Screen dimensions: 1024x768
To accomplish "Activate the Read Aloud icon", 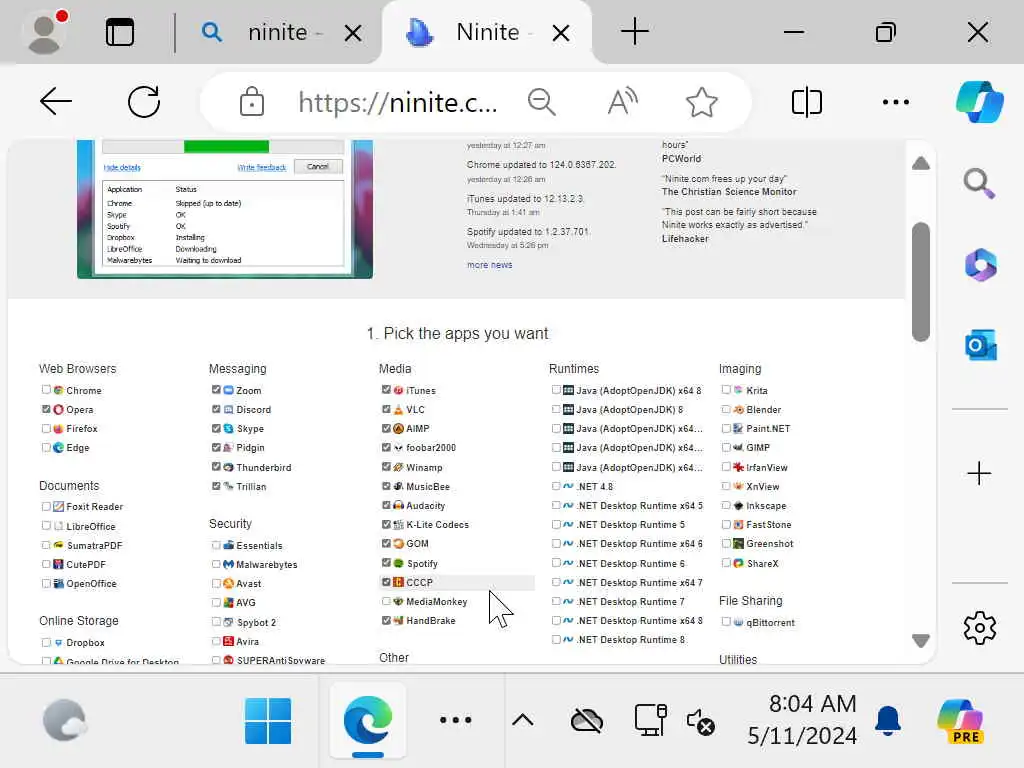I will tap(622, 102).
